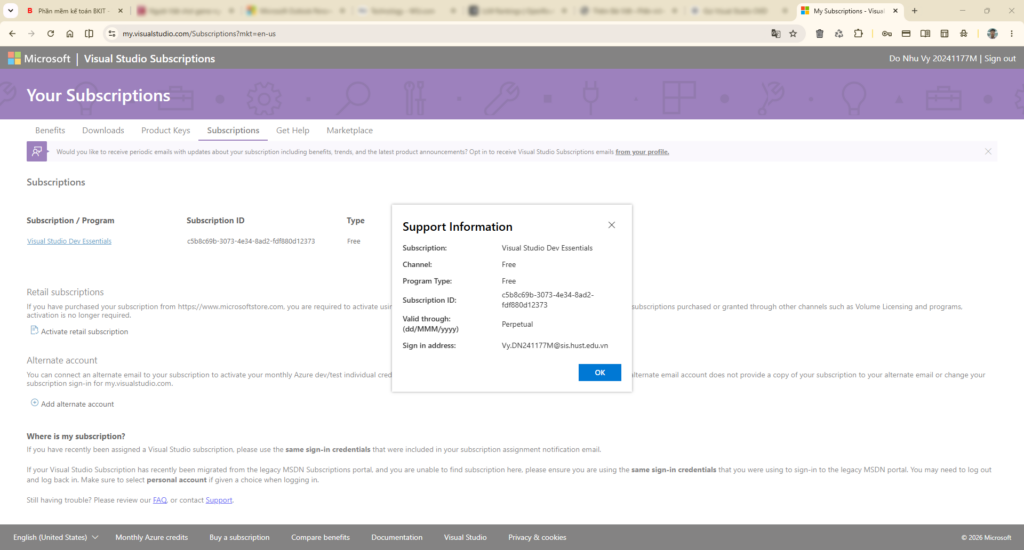The height and width of the screenshot is (550, 1024).
Task: Open the password key icon
Action: click(886, 33)
